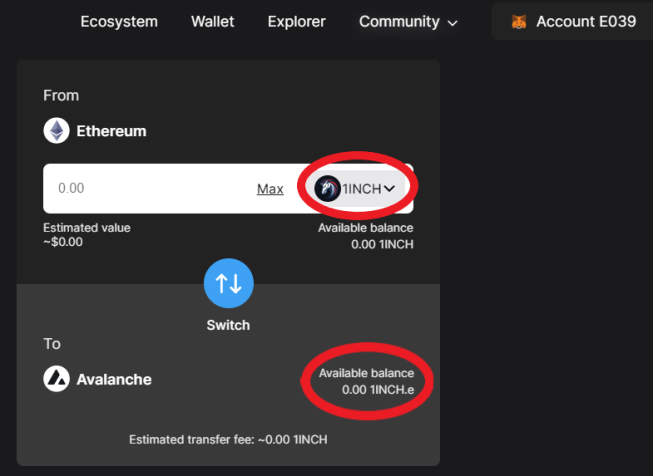653x476 pixels.
Task: Click the Ethereum source chain label
Action: pyautogui.click(x=111, y=131)
